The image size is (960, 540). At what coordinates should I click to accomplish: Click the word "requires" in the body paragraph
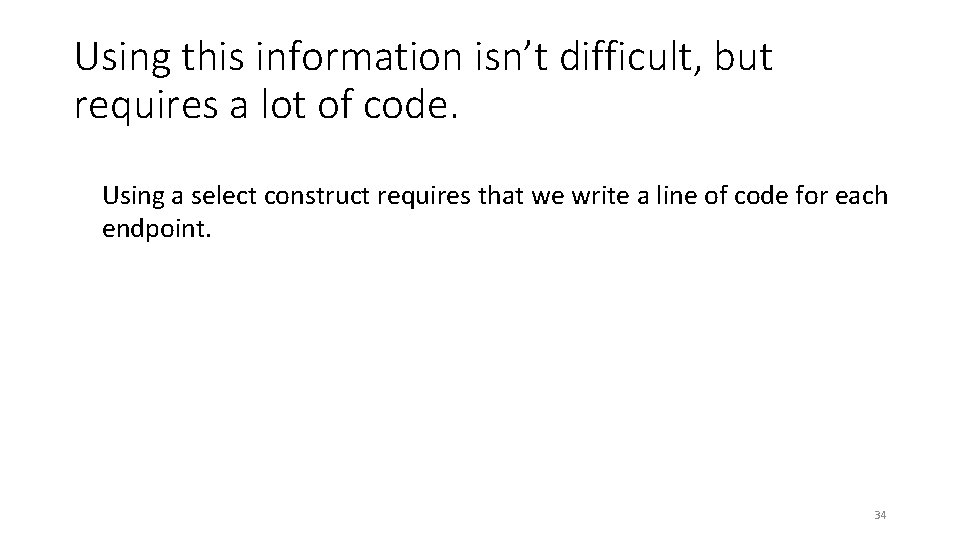(x=424, y=197)
